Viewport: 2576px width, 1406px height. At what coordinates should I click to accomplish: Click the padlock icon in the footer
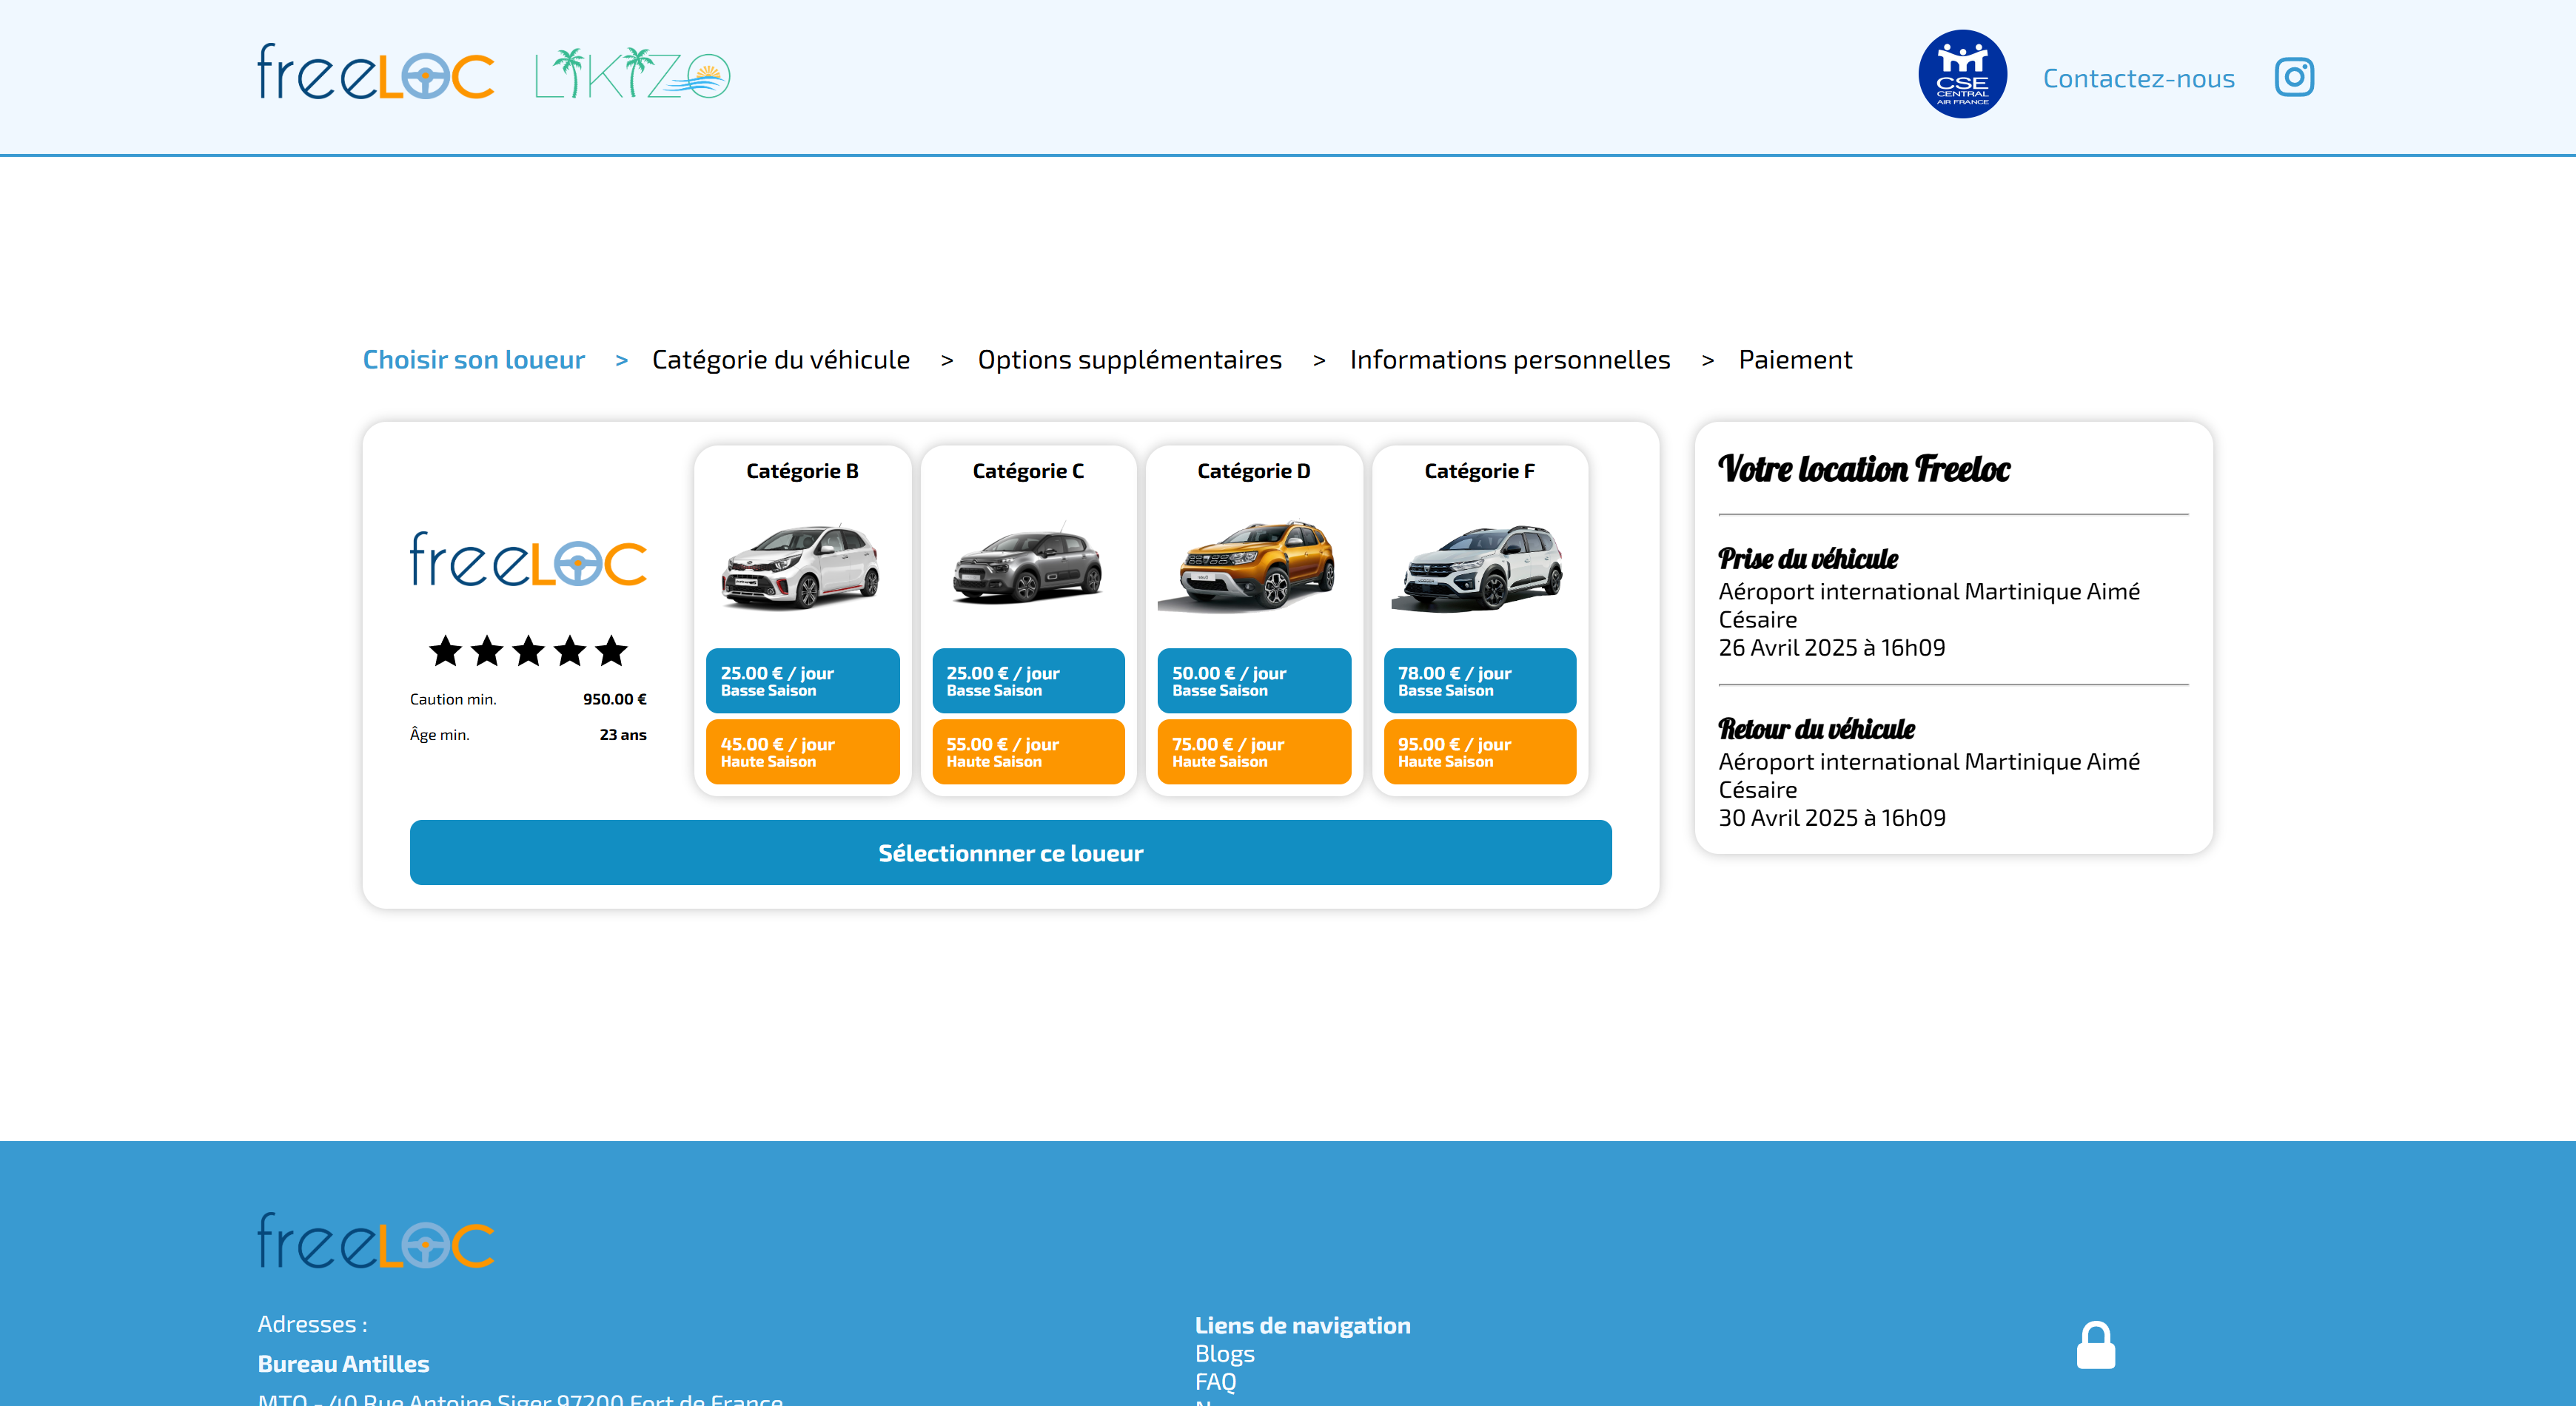[2096, 1345]
